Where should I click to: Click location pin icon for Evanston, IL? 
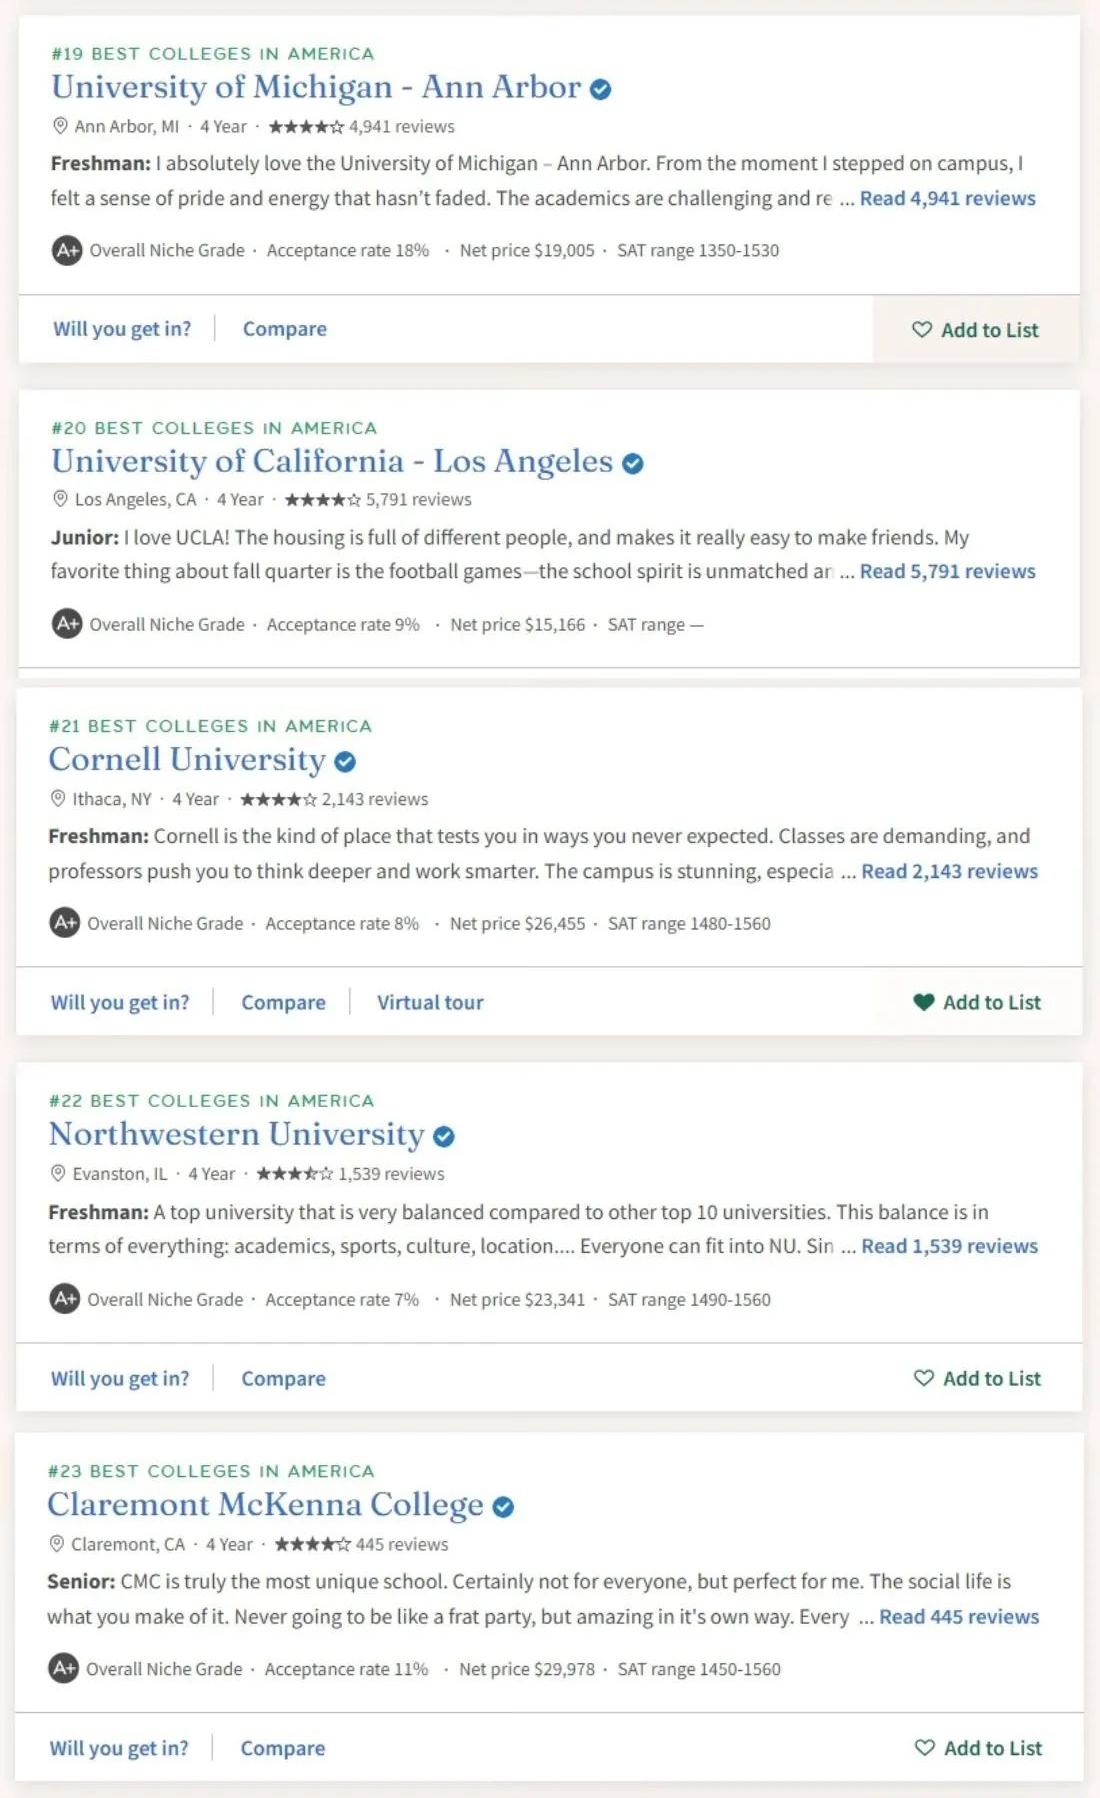(x=58, y=1173)
